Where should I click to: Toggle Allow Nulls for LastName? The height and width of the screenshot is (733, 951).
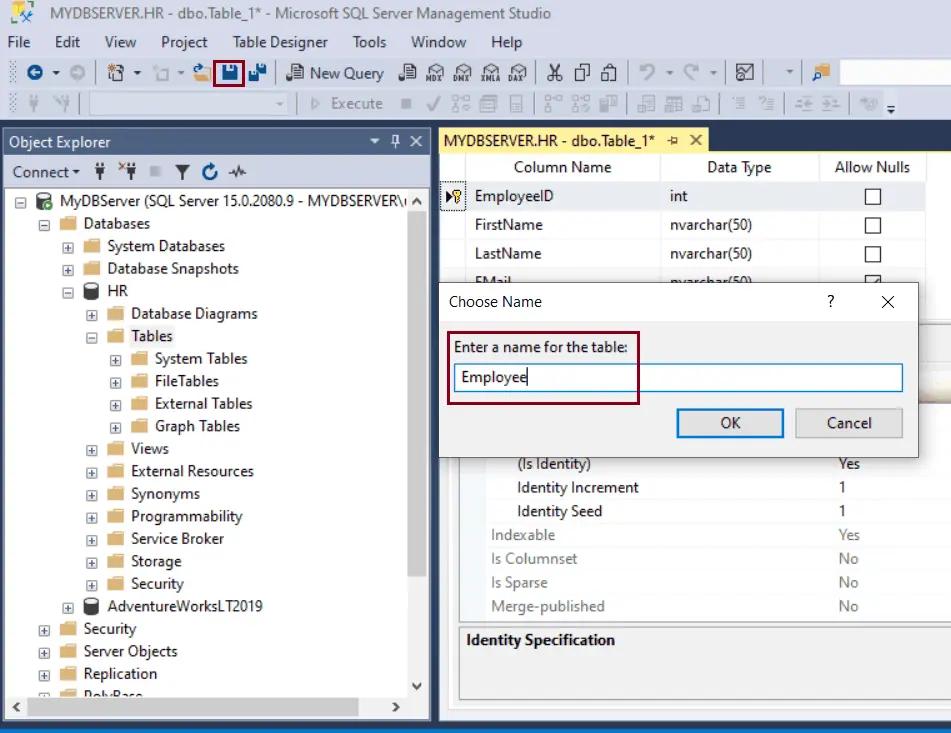pyautogui.click(x=871, y=253)
